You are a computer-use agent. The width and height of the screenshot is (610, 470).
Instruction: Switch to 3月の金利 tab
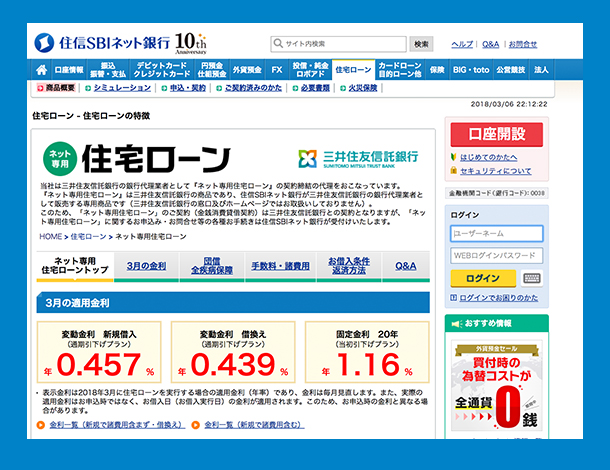pyautogui.click(x=146, y=266)
